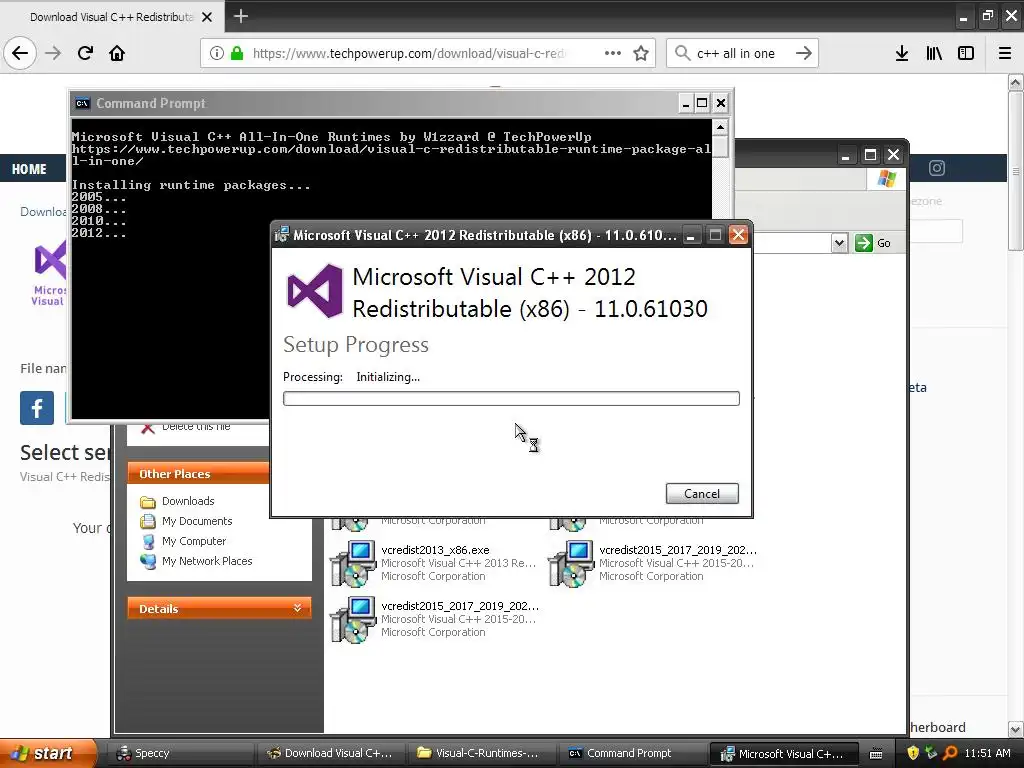
Task: Open Windows Start menu
Action: [48, 753]
